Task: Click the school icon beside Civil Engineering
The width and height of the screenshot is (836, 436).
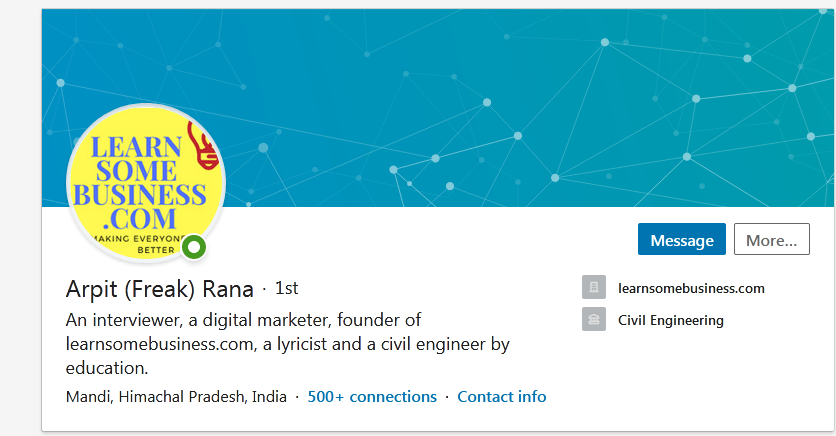Action: (593, 319)
